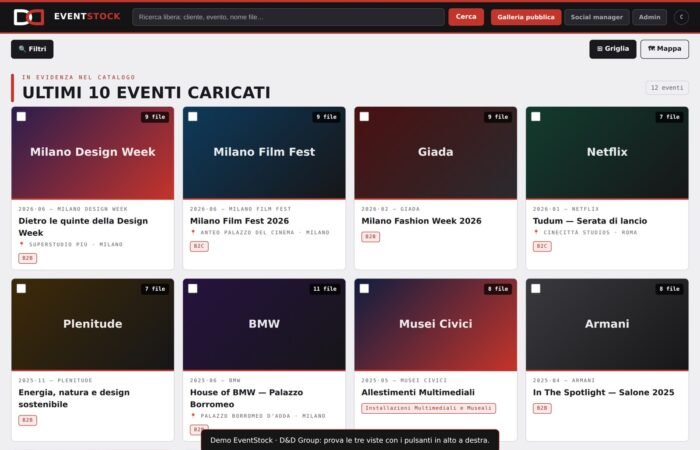Mark the Musei Civici card checkbox

(364, 288)
